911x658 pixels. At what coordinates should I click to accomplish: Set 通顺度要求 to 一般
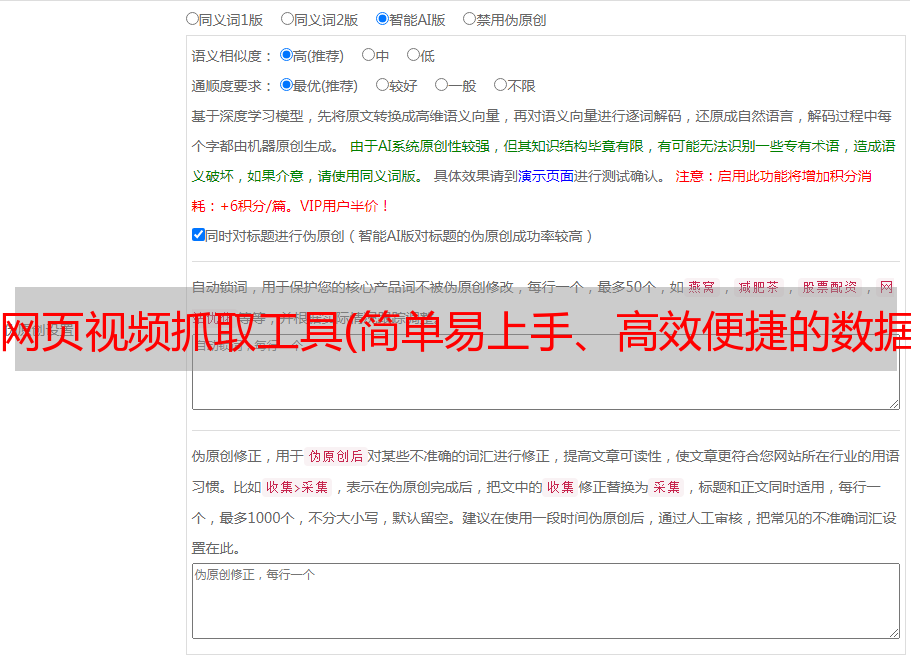(442, 85)
